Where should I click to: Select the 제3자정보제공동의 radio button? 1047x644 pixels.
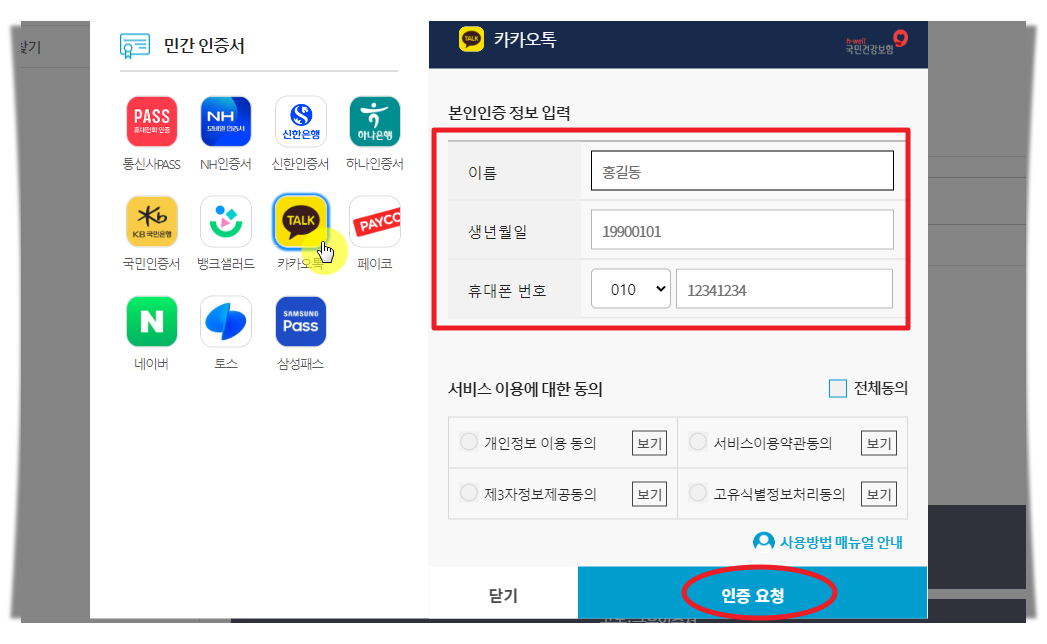(469, 493)
